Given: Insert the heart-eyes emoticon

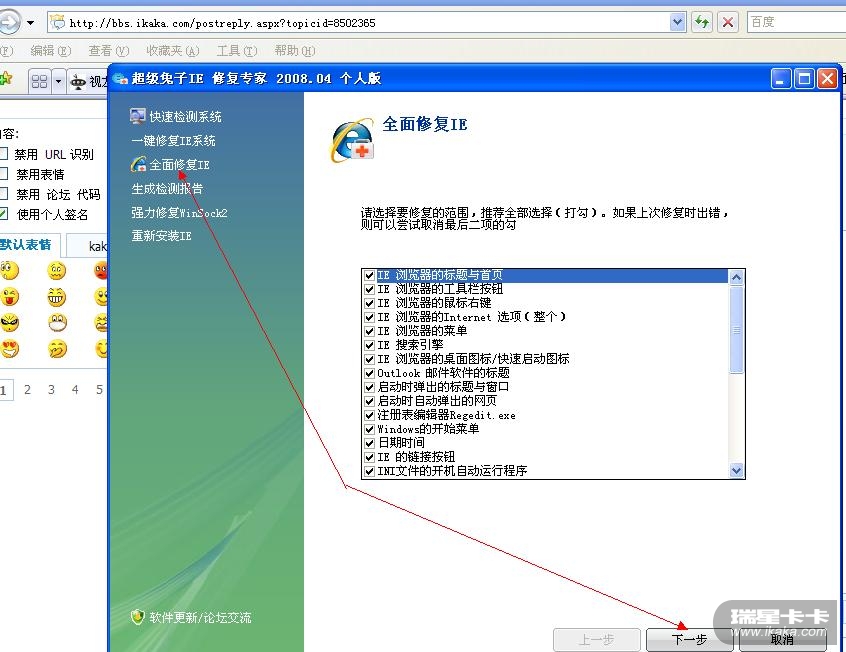Looking at the screenshot, I should 9,349.
